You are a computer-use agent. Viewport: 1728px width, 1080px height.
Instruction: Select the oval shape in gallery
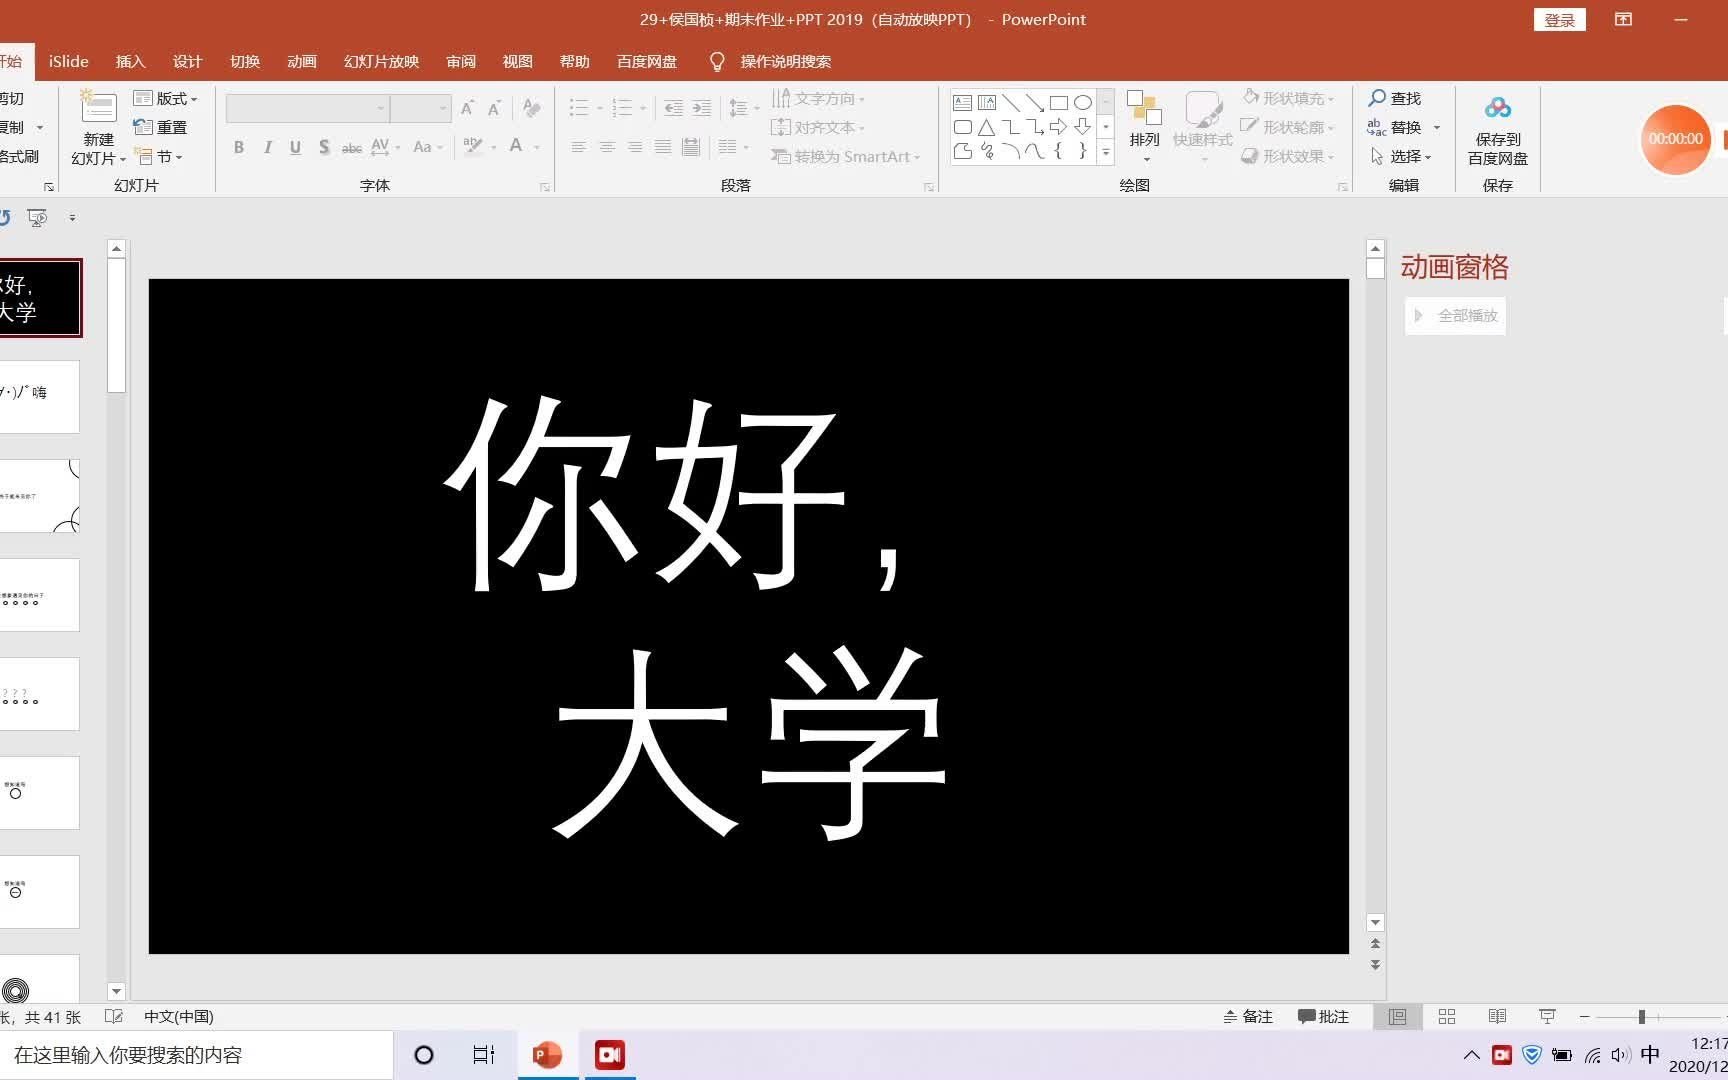click(1083, 102)
